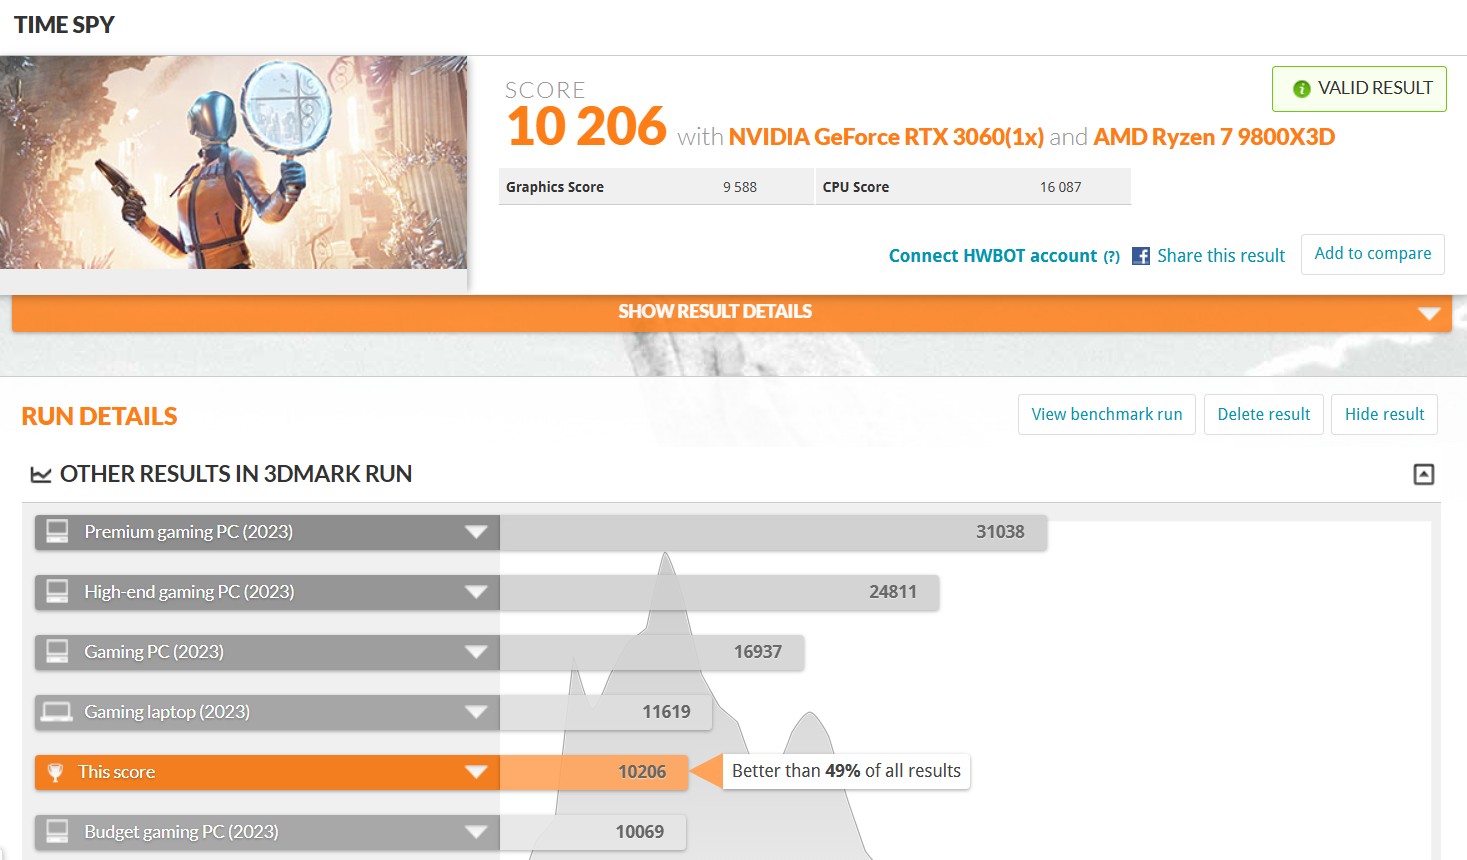Click the chart icon beside Other Results heading
The image size is (1467, 860).
41,475
